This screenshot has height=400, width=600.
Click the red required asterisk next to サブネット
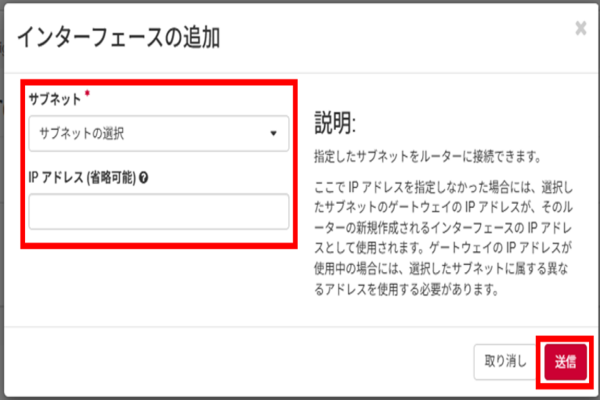point(87,93)
